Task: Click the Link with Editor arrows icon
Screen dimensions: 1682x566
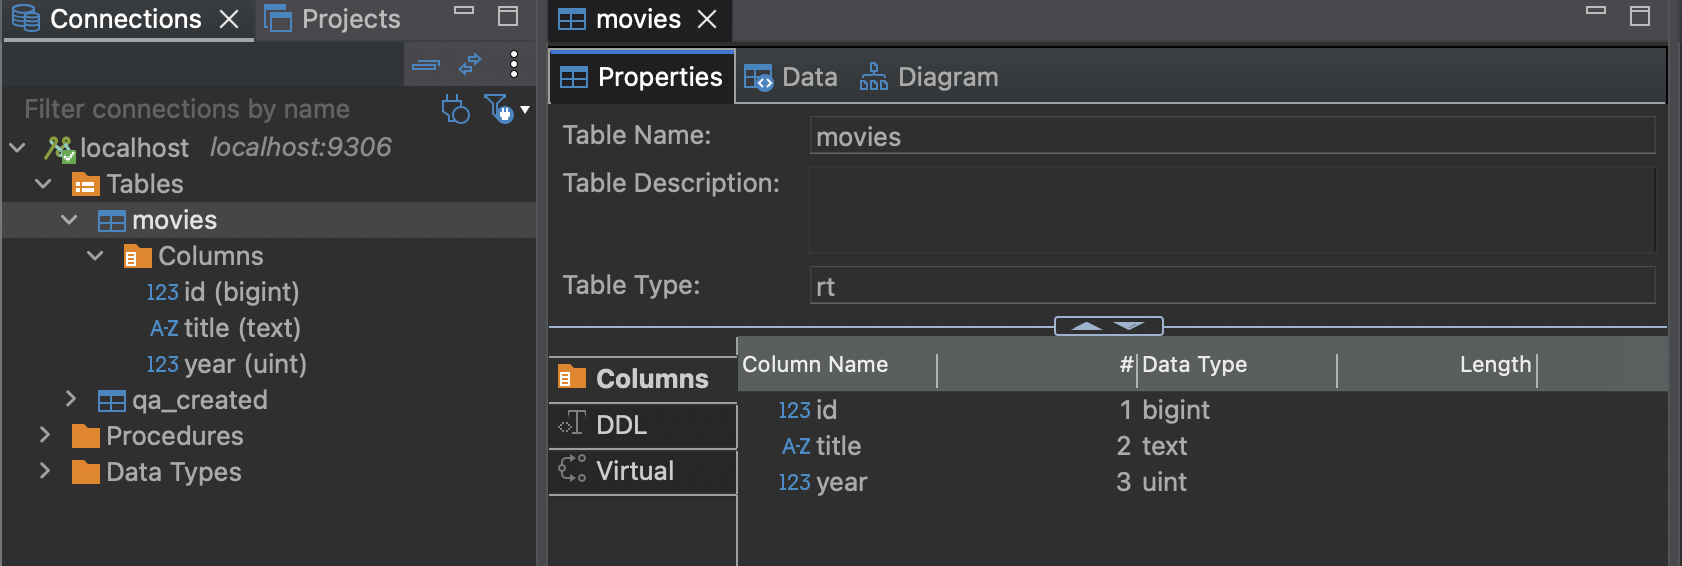Action: (470, 65)
